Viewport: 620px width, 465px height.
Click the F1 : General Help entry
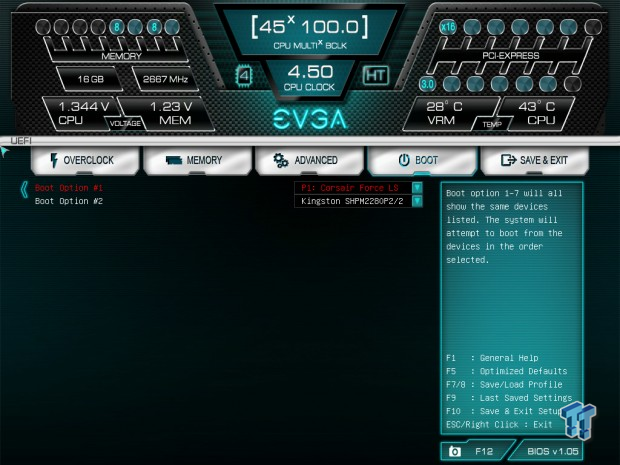point(492,358)
